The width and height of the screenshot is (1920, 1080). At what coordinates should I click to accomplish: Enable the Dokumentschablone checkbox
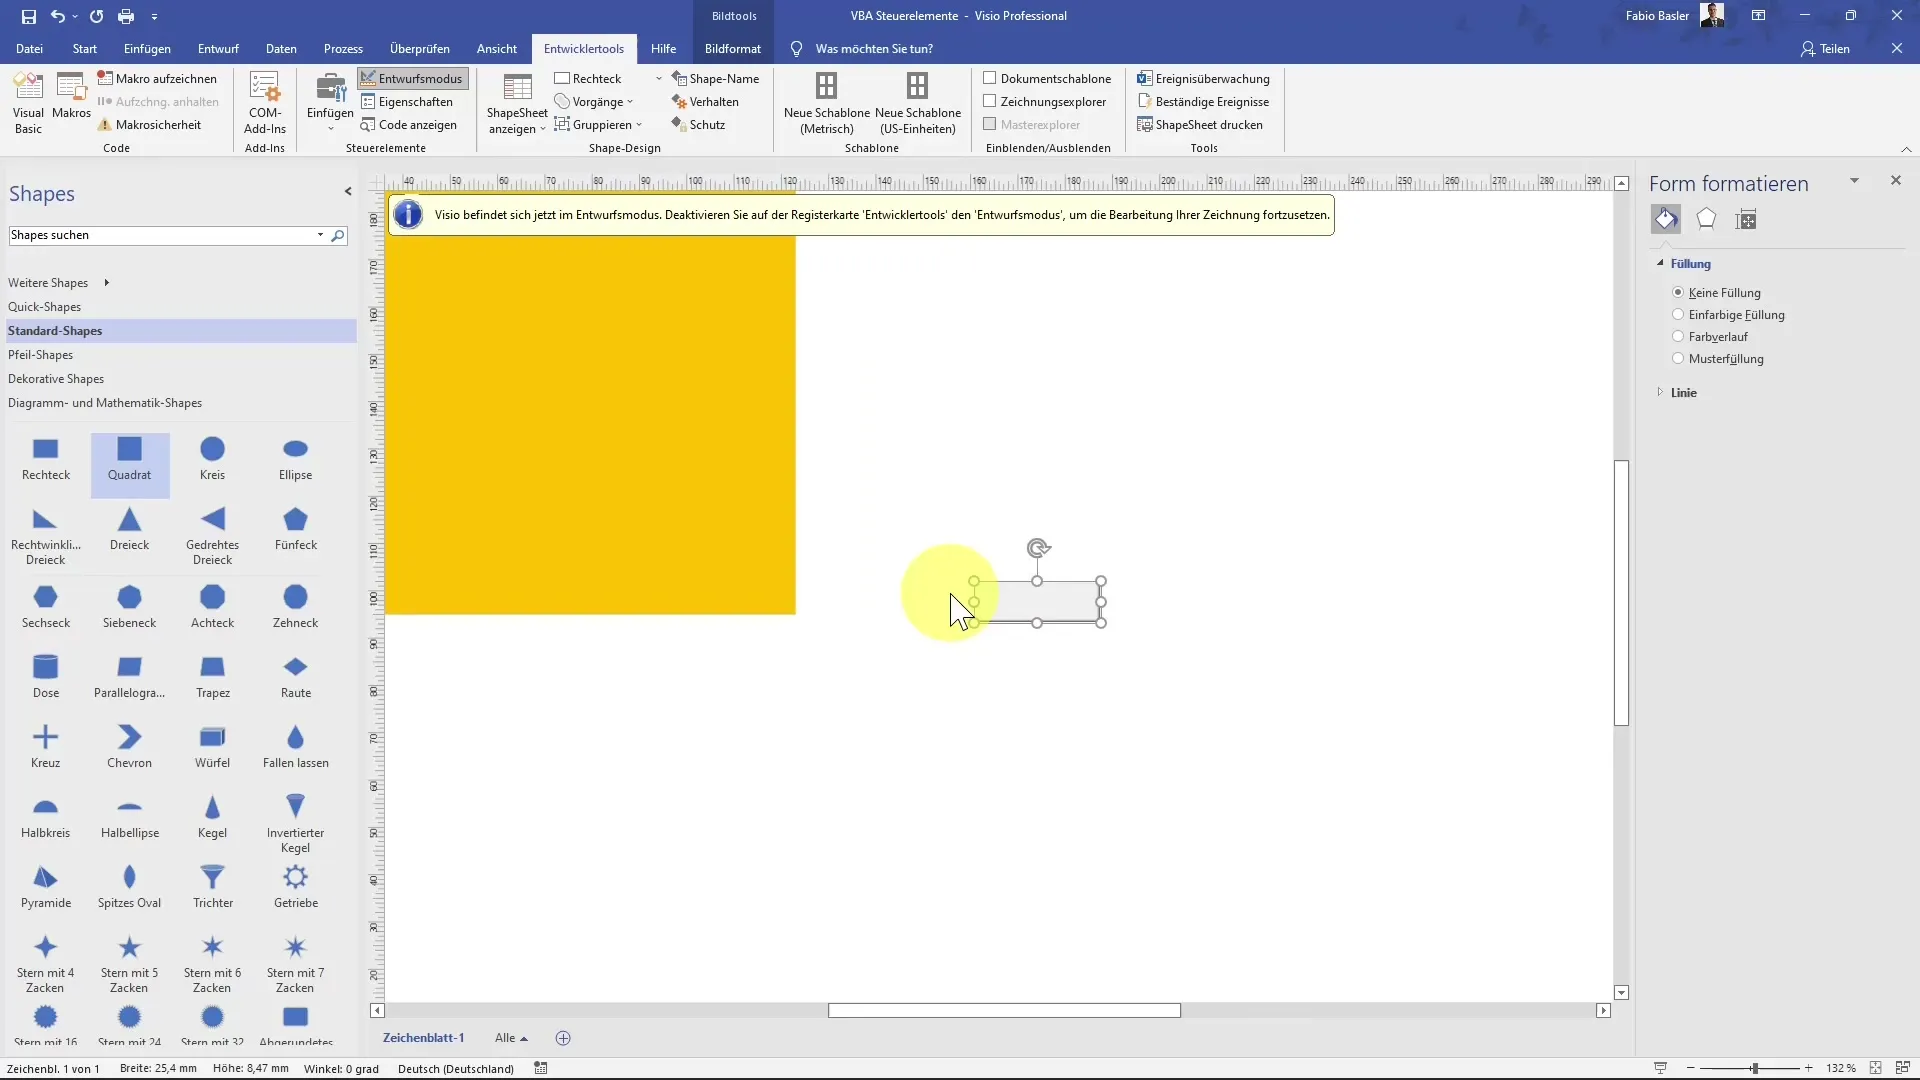(x=990, y=78)
